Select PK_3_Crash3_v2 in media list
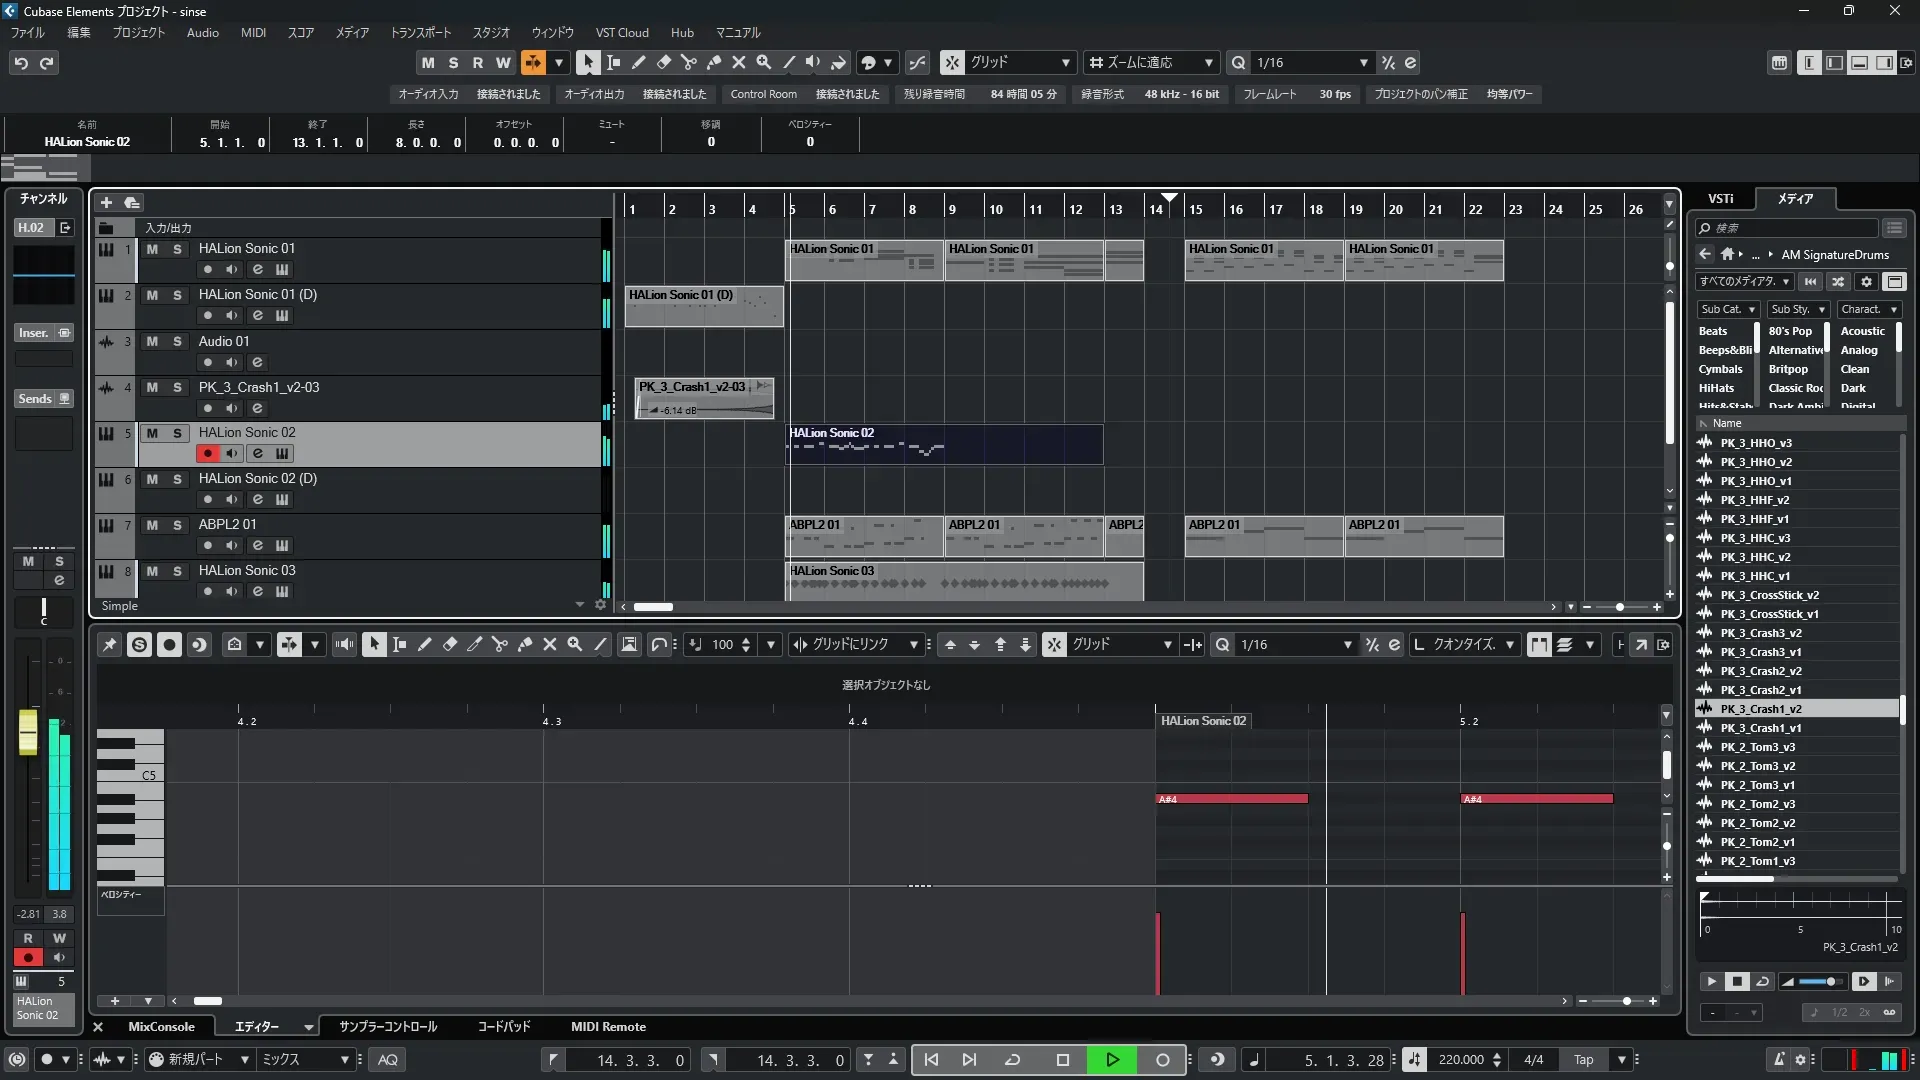1920x1080 pixels. pos(1761,633)
